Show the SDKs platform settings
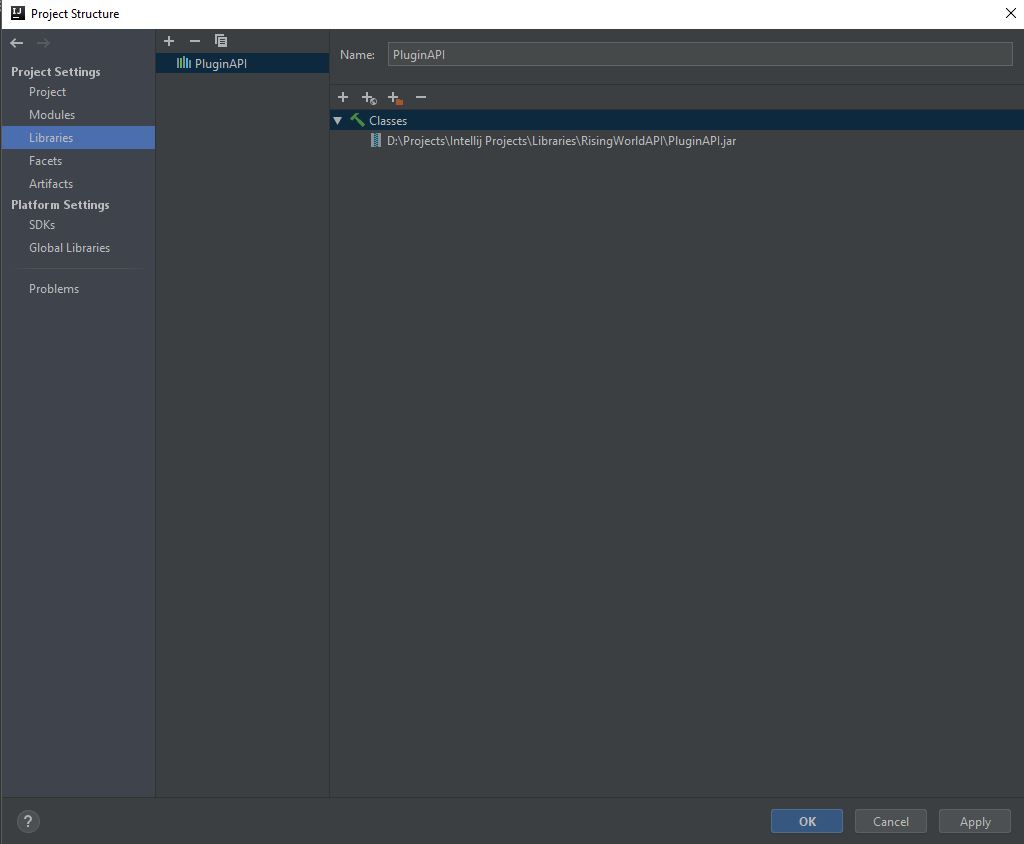The width and height of the screenshot is (1024, 844). (42, 225)
